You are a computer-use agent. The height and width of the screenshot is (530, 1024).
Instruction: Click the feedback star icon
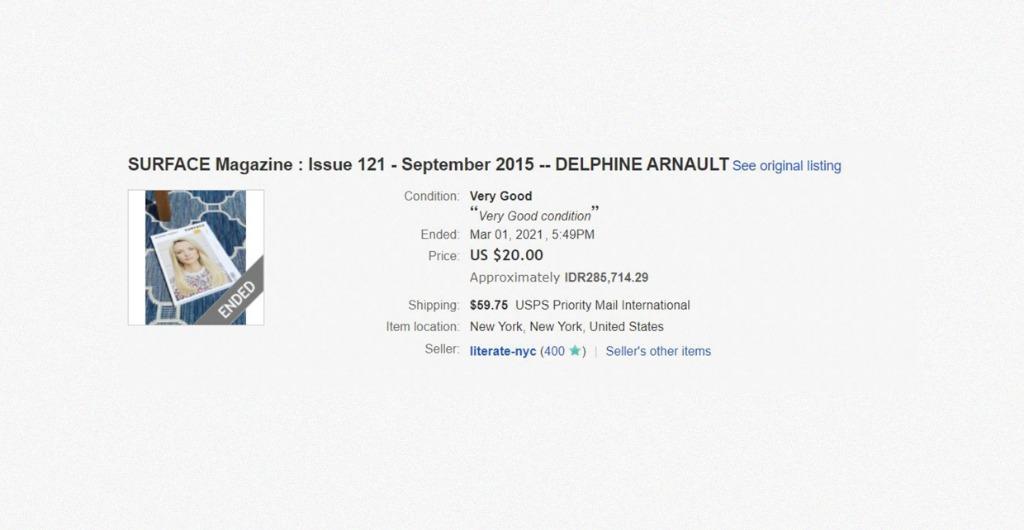point(575,351)
